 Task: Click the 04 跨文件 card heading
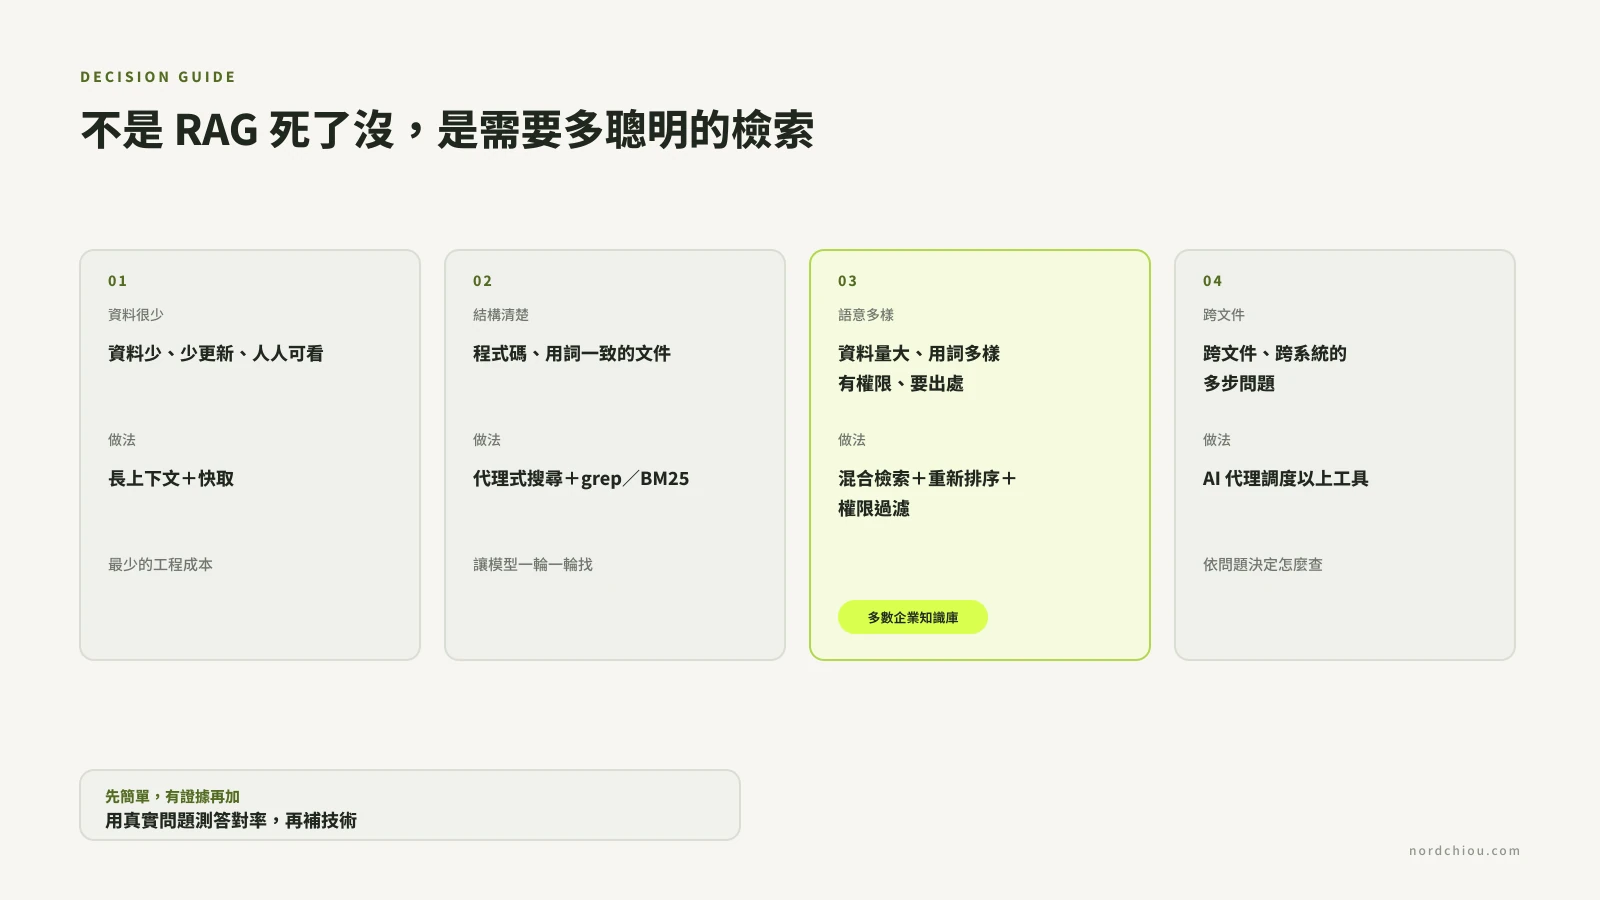click(1224, 315)
